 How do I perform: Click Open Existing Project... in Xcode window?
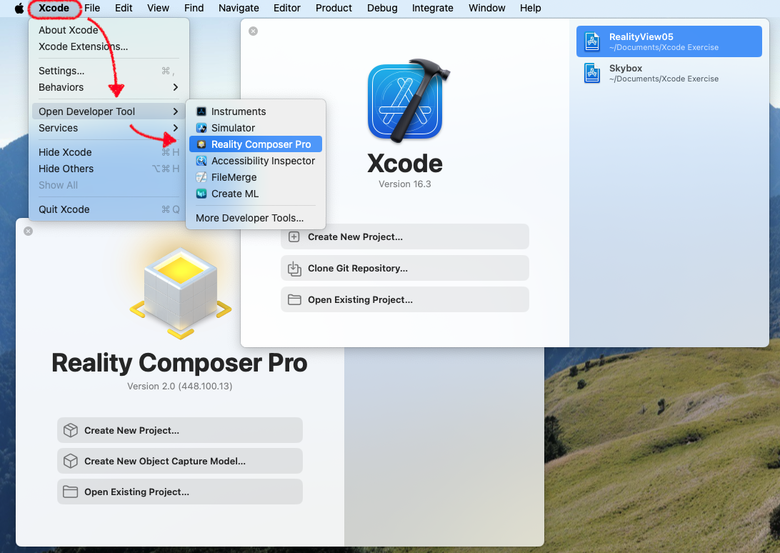405,300
